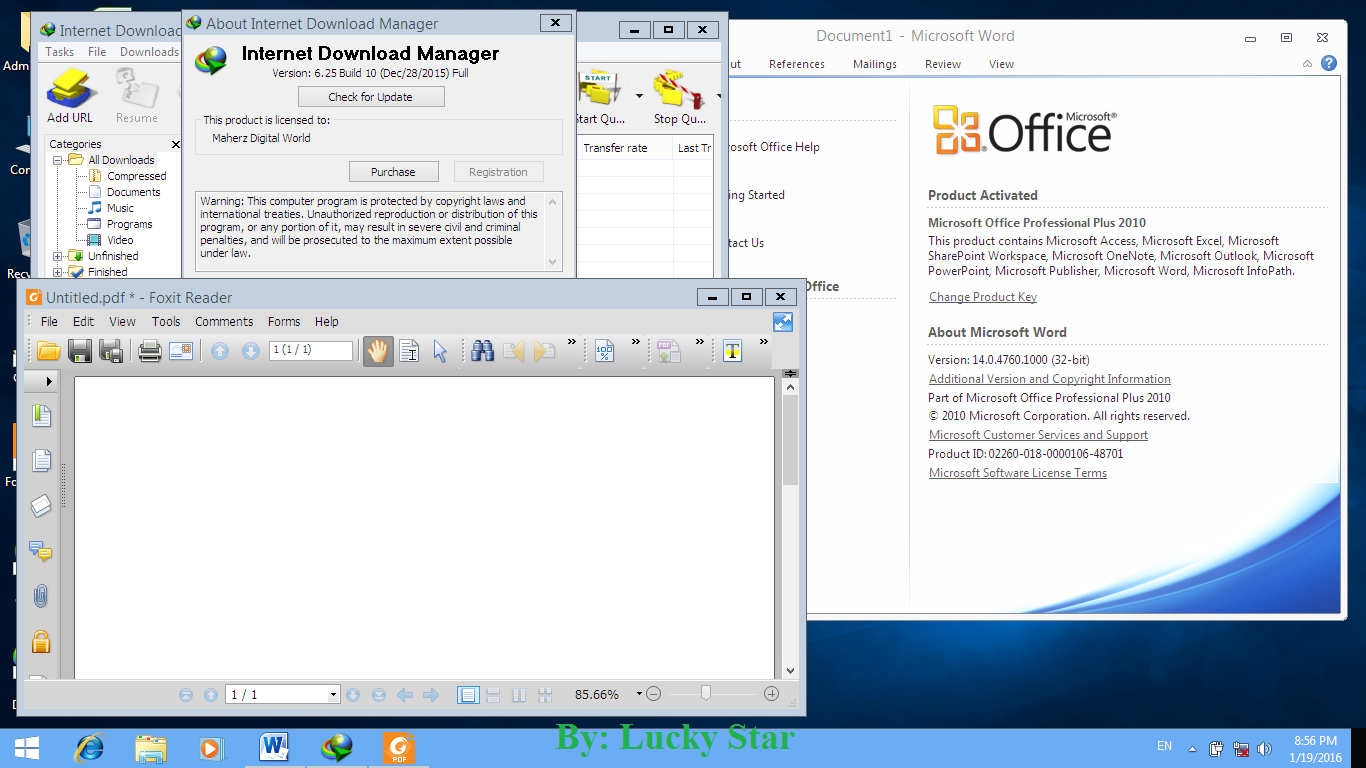Image resolution: width=1366 pixels, height=768 pixels.
Task: Choose the Select Text tool in Foxit
Action: [409, 351]
